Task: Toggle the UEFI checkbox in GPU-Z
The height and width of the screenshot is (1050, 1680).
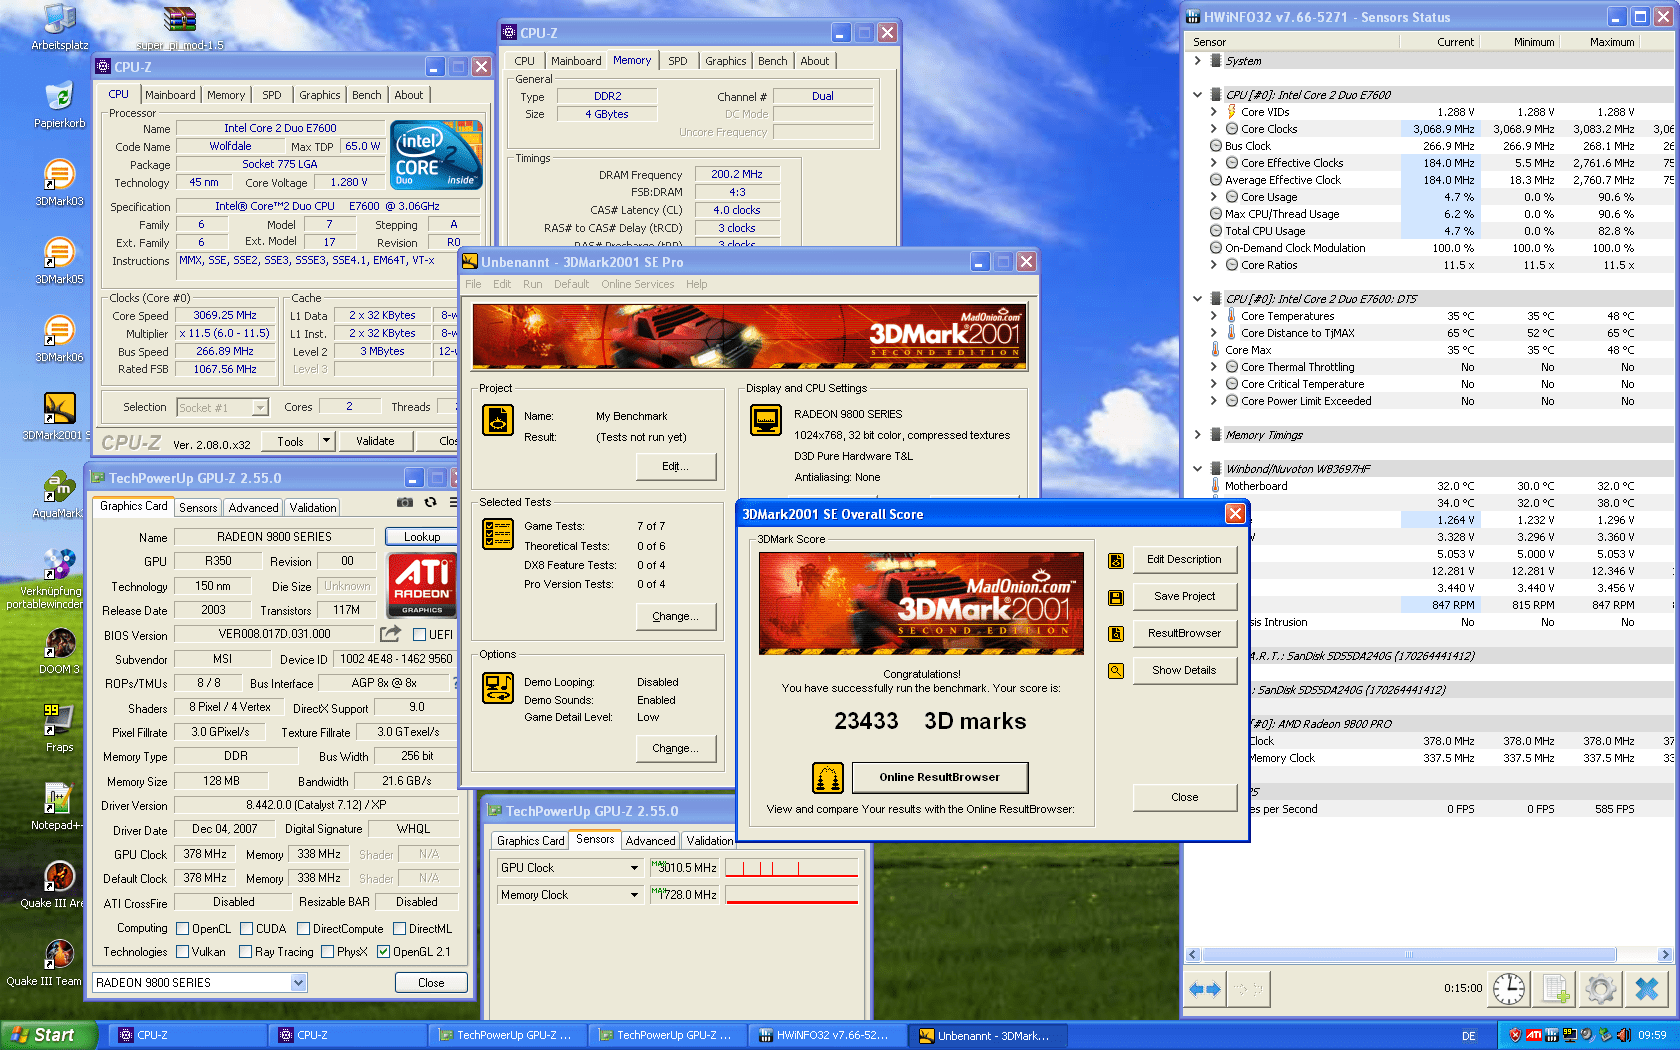Action: (419, 635)
